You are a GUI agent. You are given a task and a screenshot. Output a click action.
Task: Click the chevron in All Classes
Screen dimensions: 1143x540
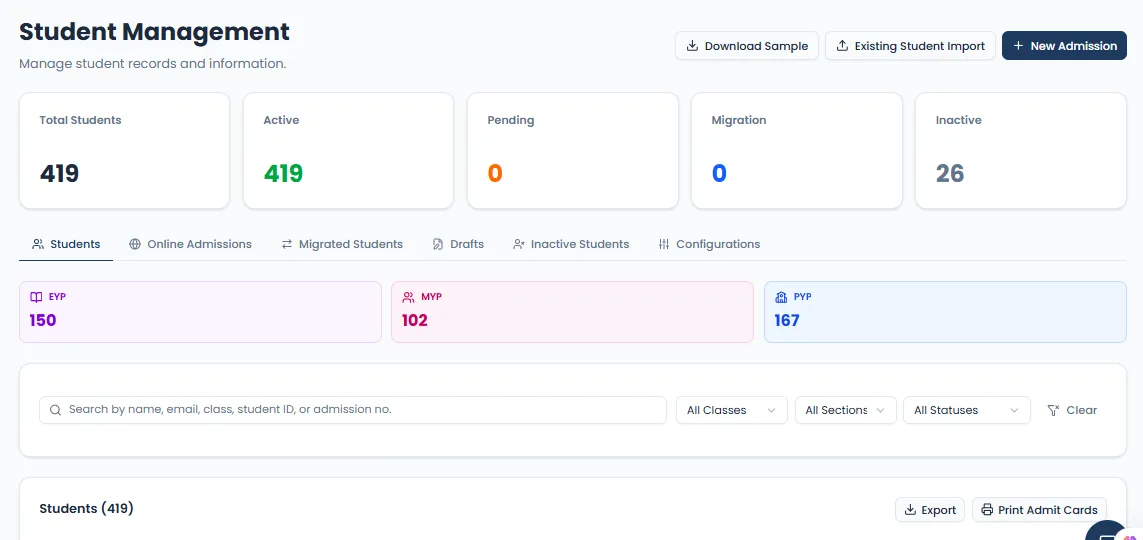pyautogui.click(x=771, y=410)
